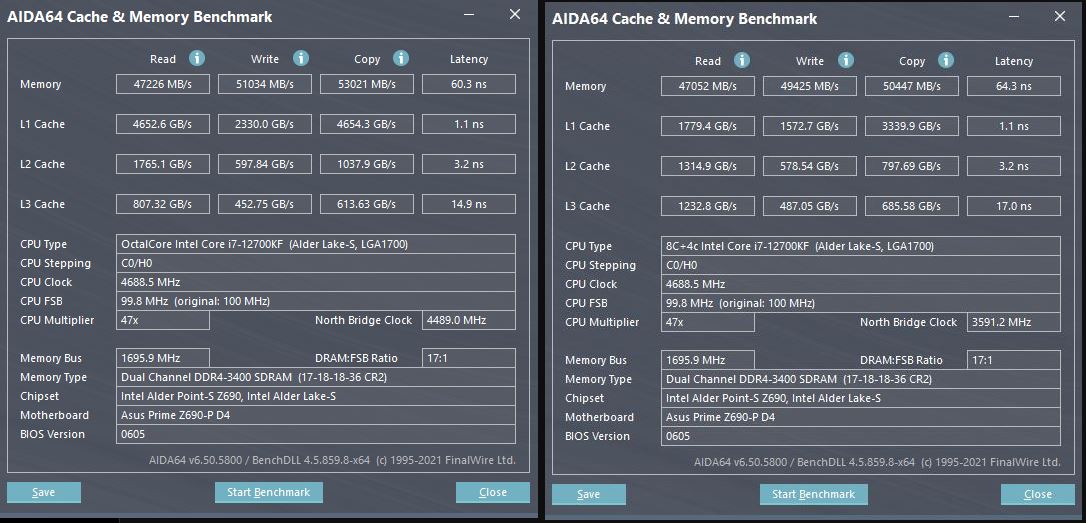This screenshot has width=1086, height=523.
Task: Select the 17.0 ns L3 Cache latency field
Action: (1013, 206)
